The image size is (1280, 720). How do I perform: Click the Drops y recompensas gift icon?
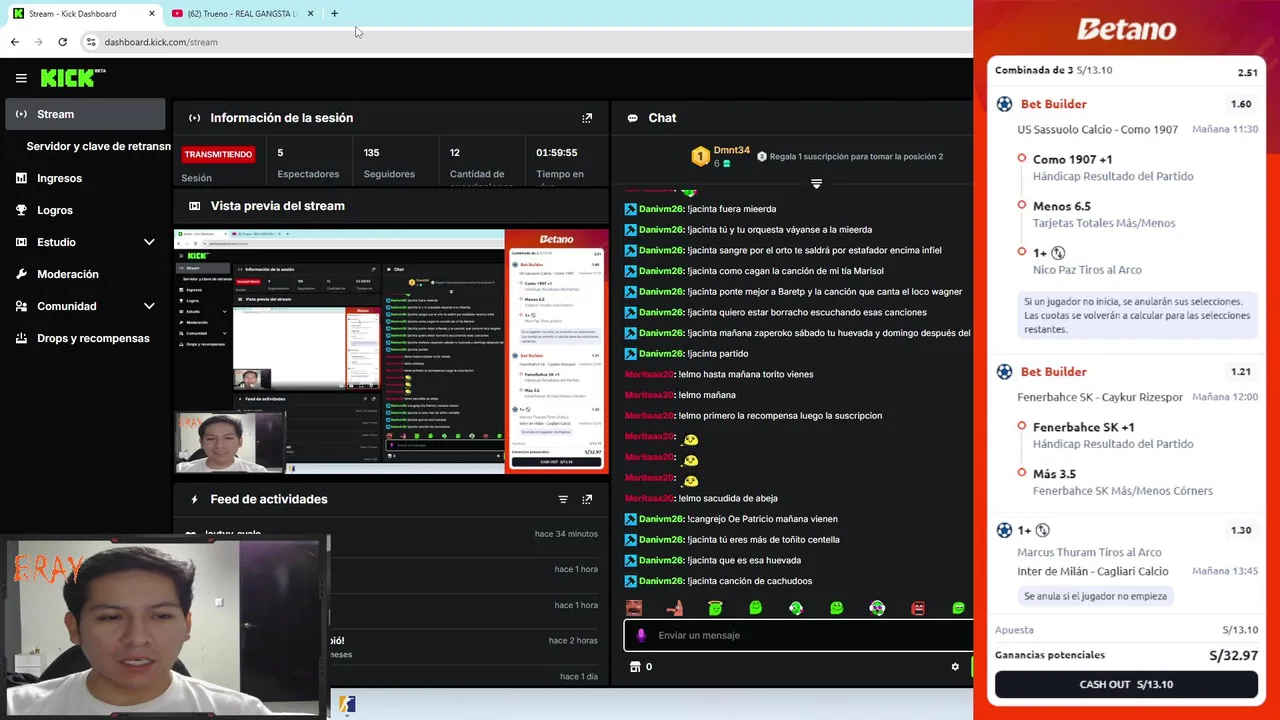click(21, 338)
